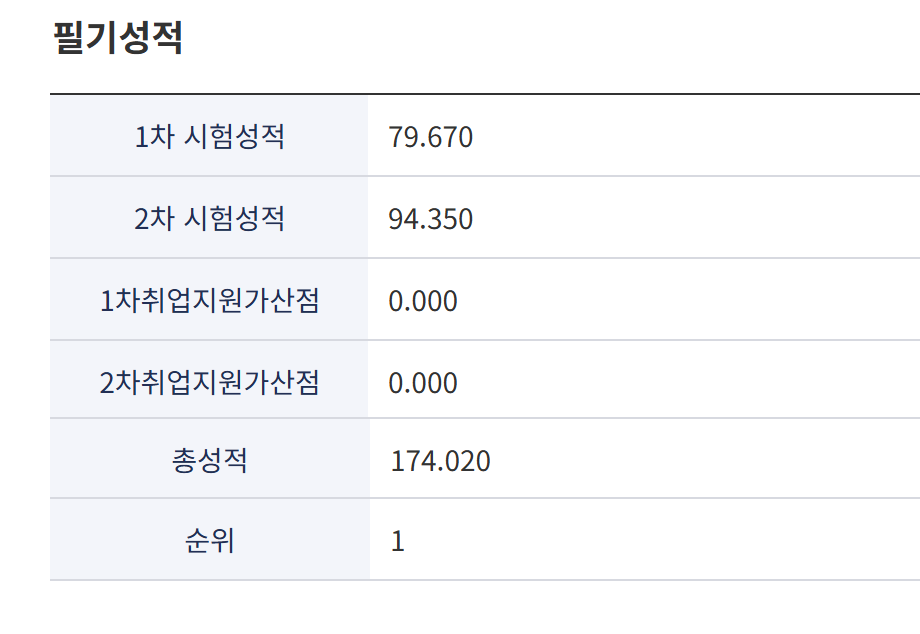Click the 필기성적 section heading
The width and height of the screenshot is (920, 634).
click(117, 39)
